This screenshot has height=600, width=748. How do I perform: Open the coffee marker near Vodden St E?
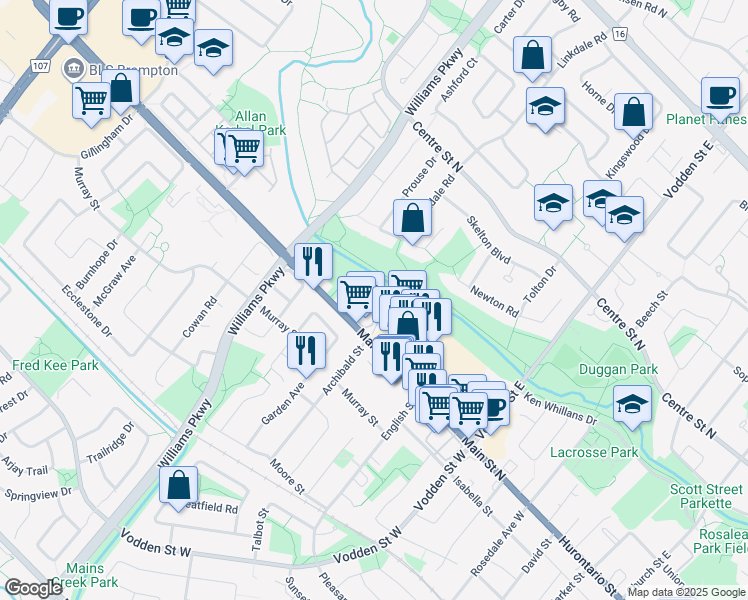(x=493, y=407)
